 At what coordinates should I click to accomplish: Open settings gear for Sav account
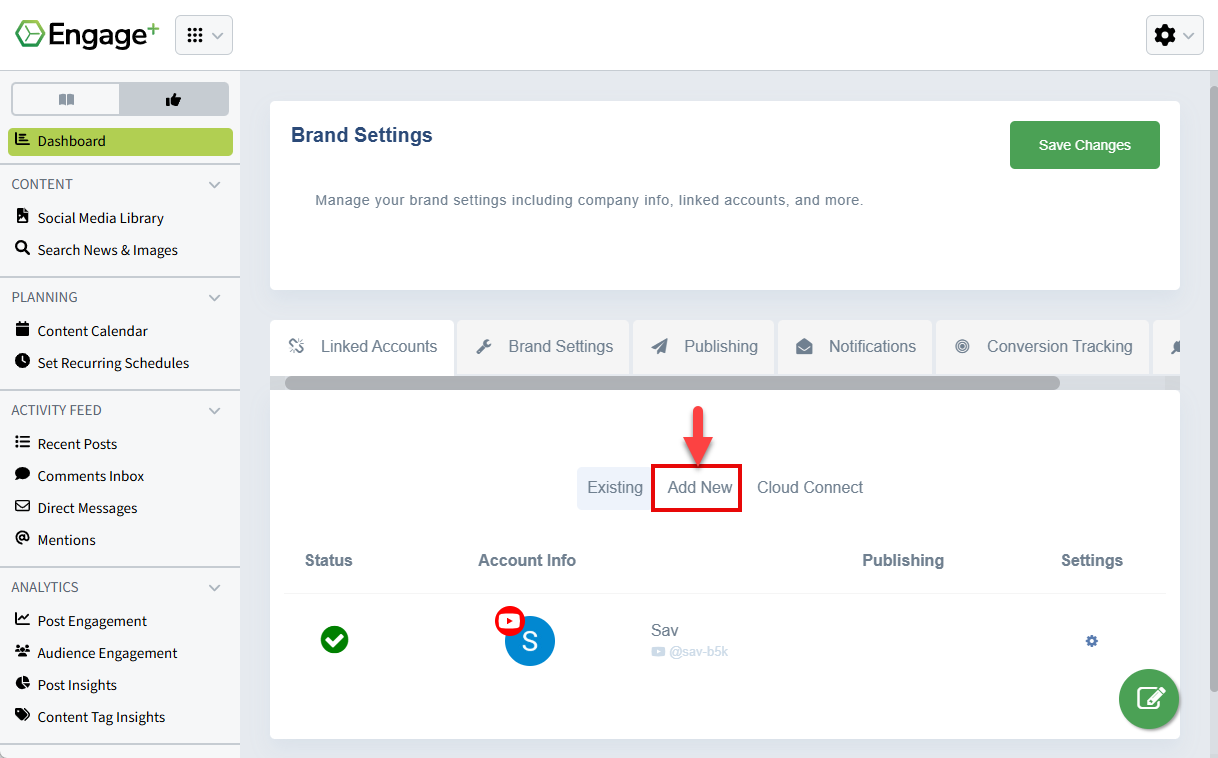1092,641
